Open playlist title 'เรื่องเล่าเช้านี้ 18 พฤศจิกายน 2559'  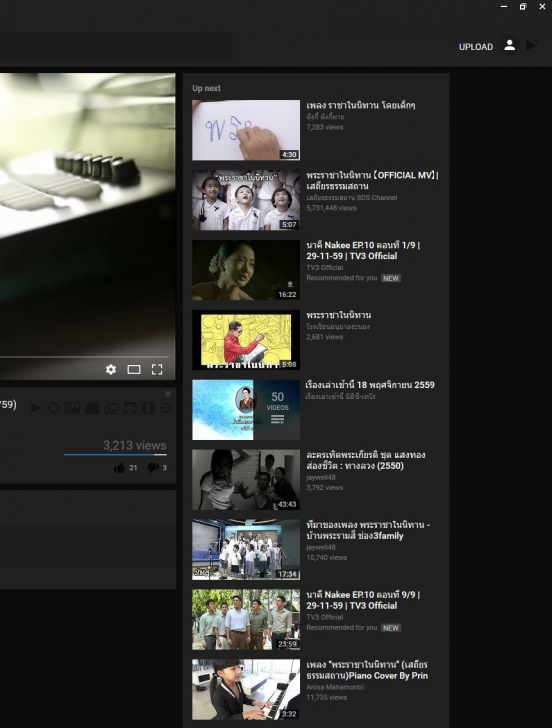point(370,385)
